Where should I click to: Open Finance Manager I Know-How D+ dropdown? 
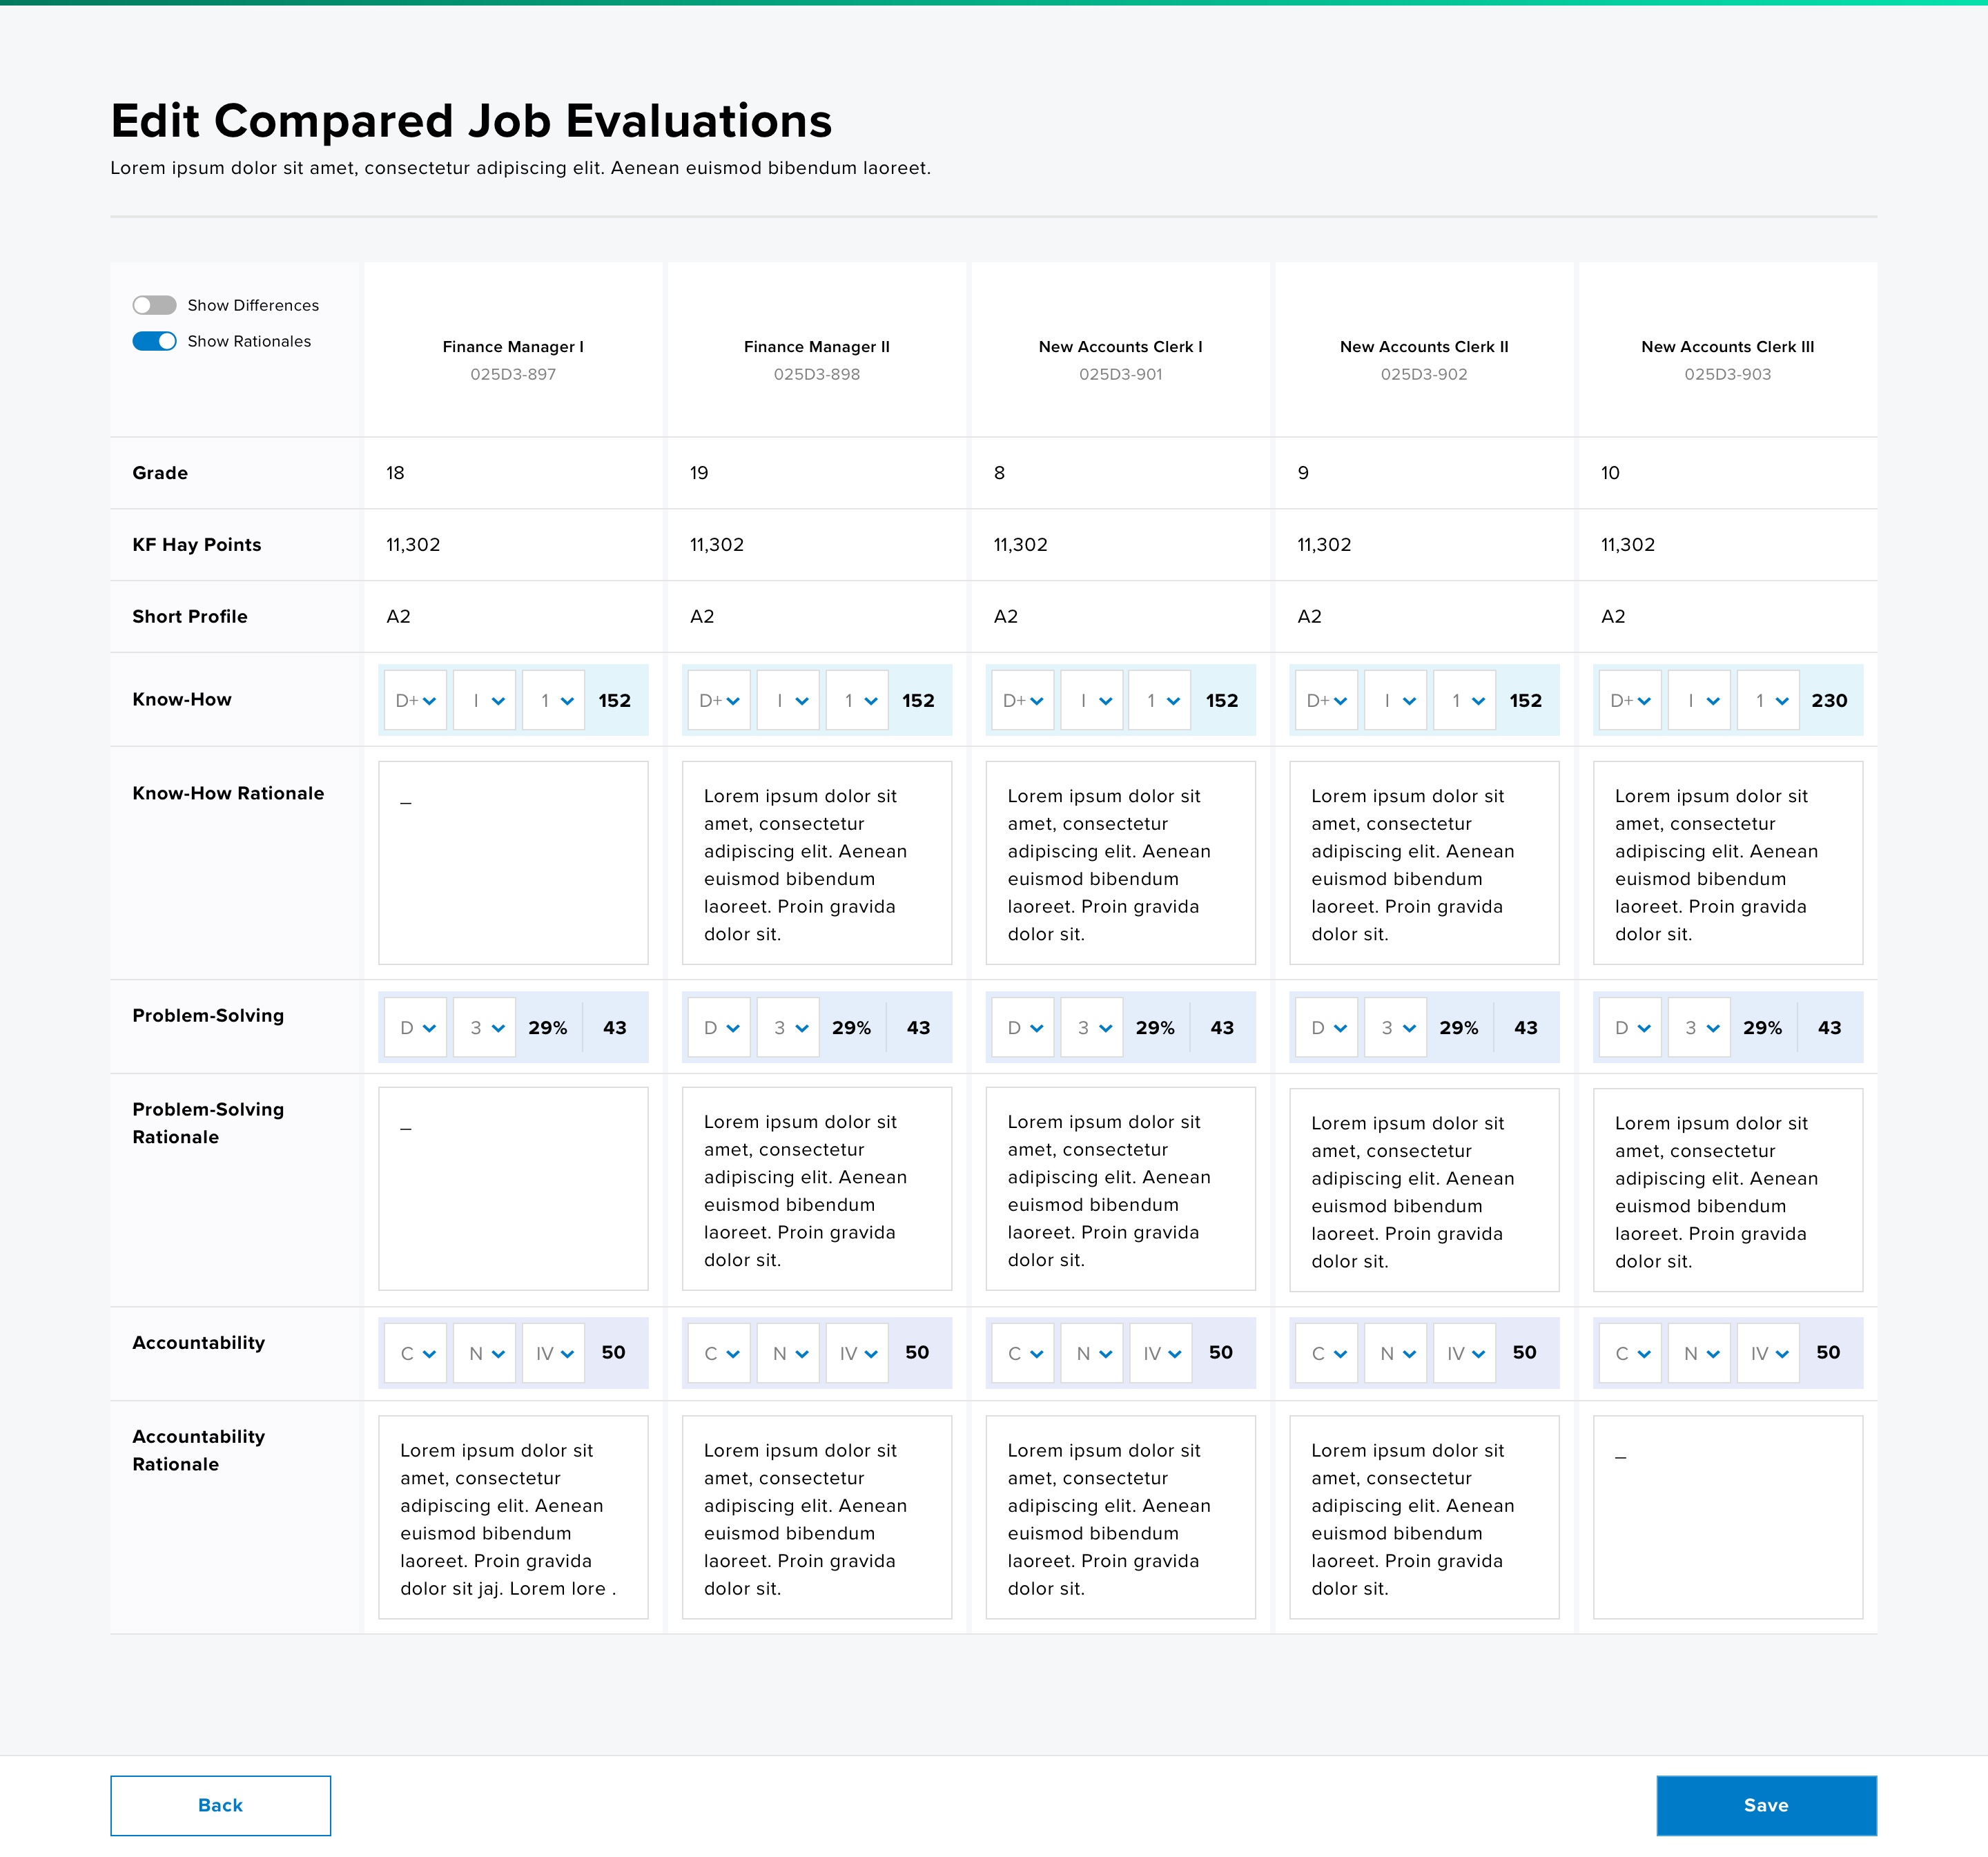tap(415, 700)
